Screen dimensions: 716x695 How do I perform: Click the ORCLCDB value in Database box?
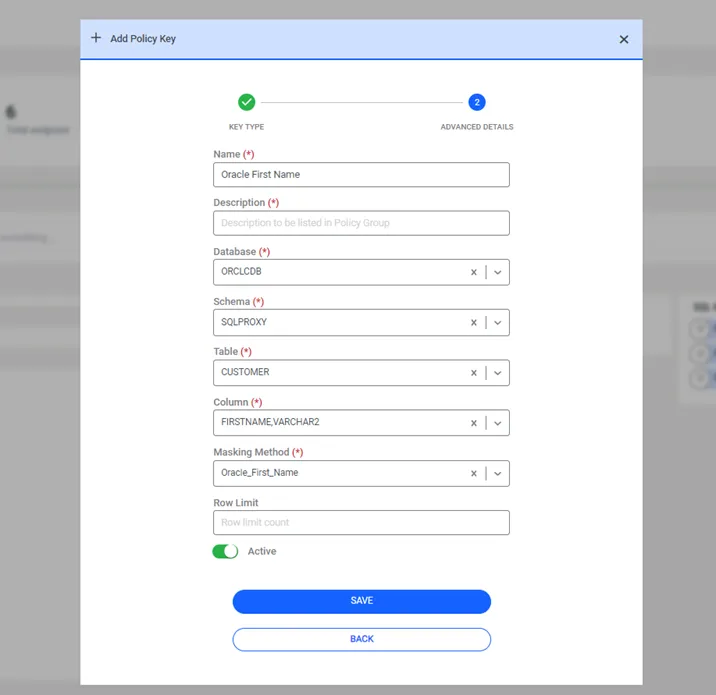point(241,271)
